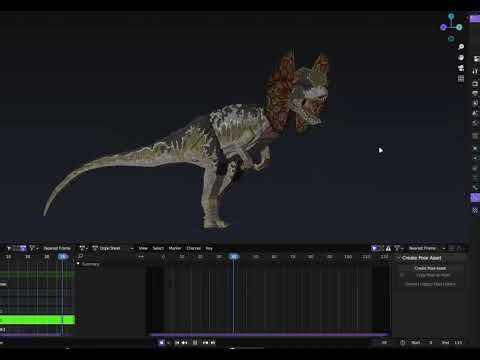Jump to the start frame
The width and height of the screenshot is (480, 360).
(x=177, y=342)
